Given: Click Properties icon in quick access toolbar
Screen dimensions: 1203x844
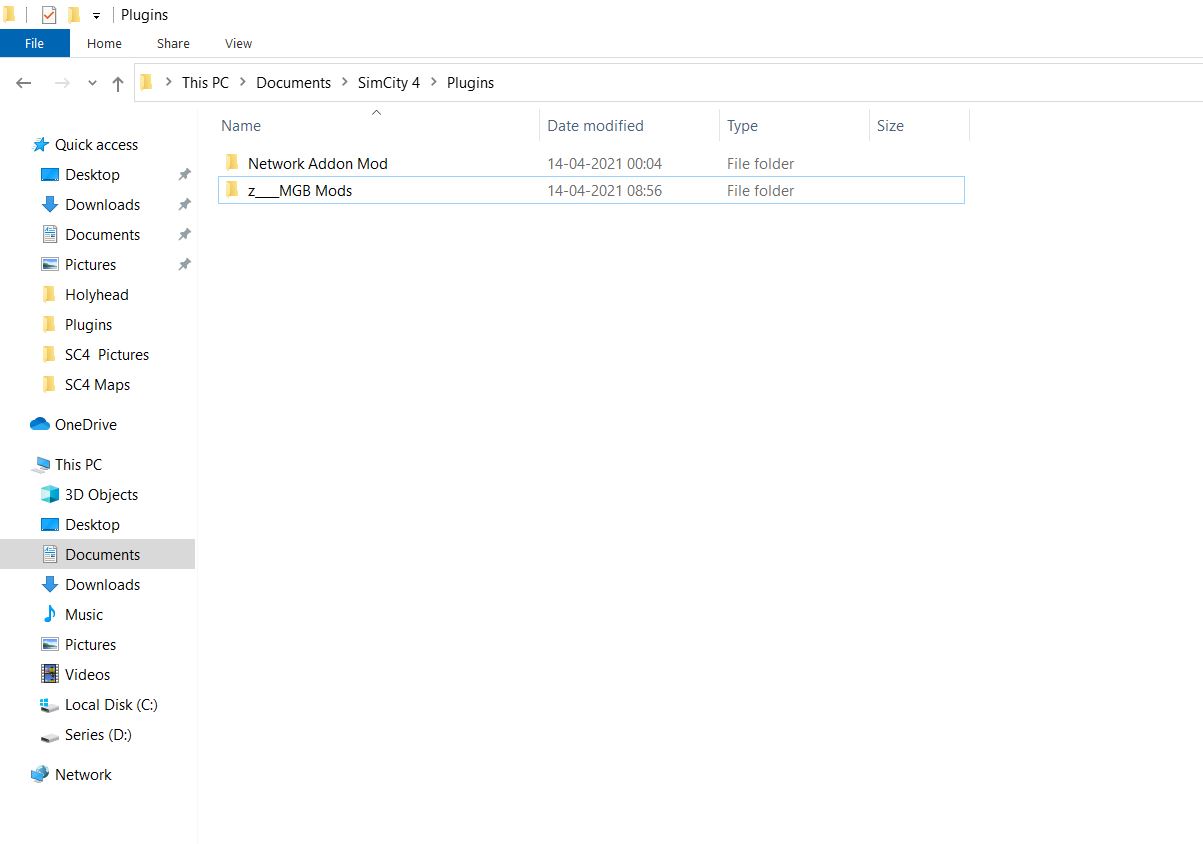Looking at the screenshot, I should click(x=49, y=15).
